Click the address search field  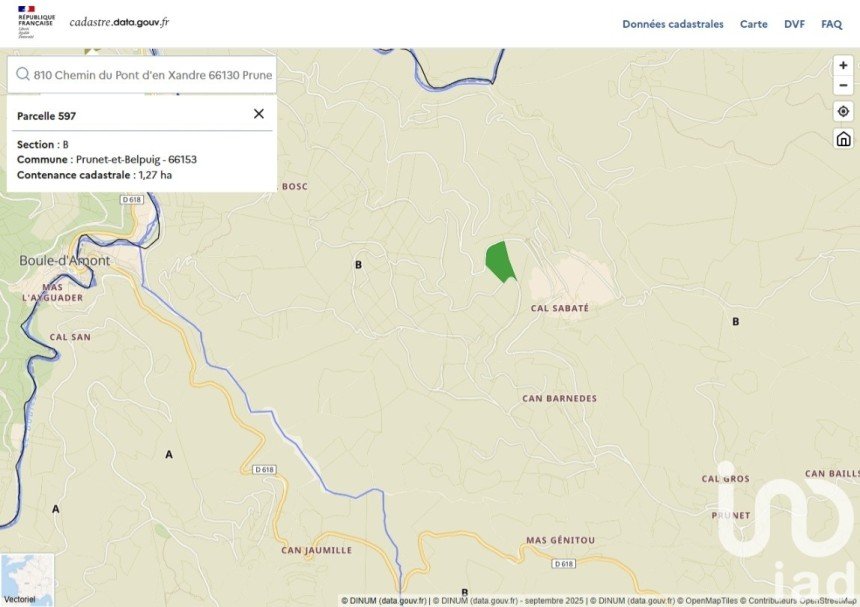click(x=152, y=74)
